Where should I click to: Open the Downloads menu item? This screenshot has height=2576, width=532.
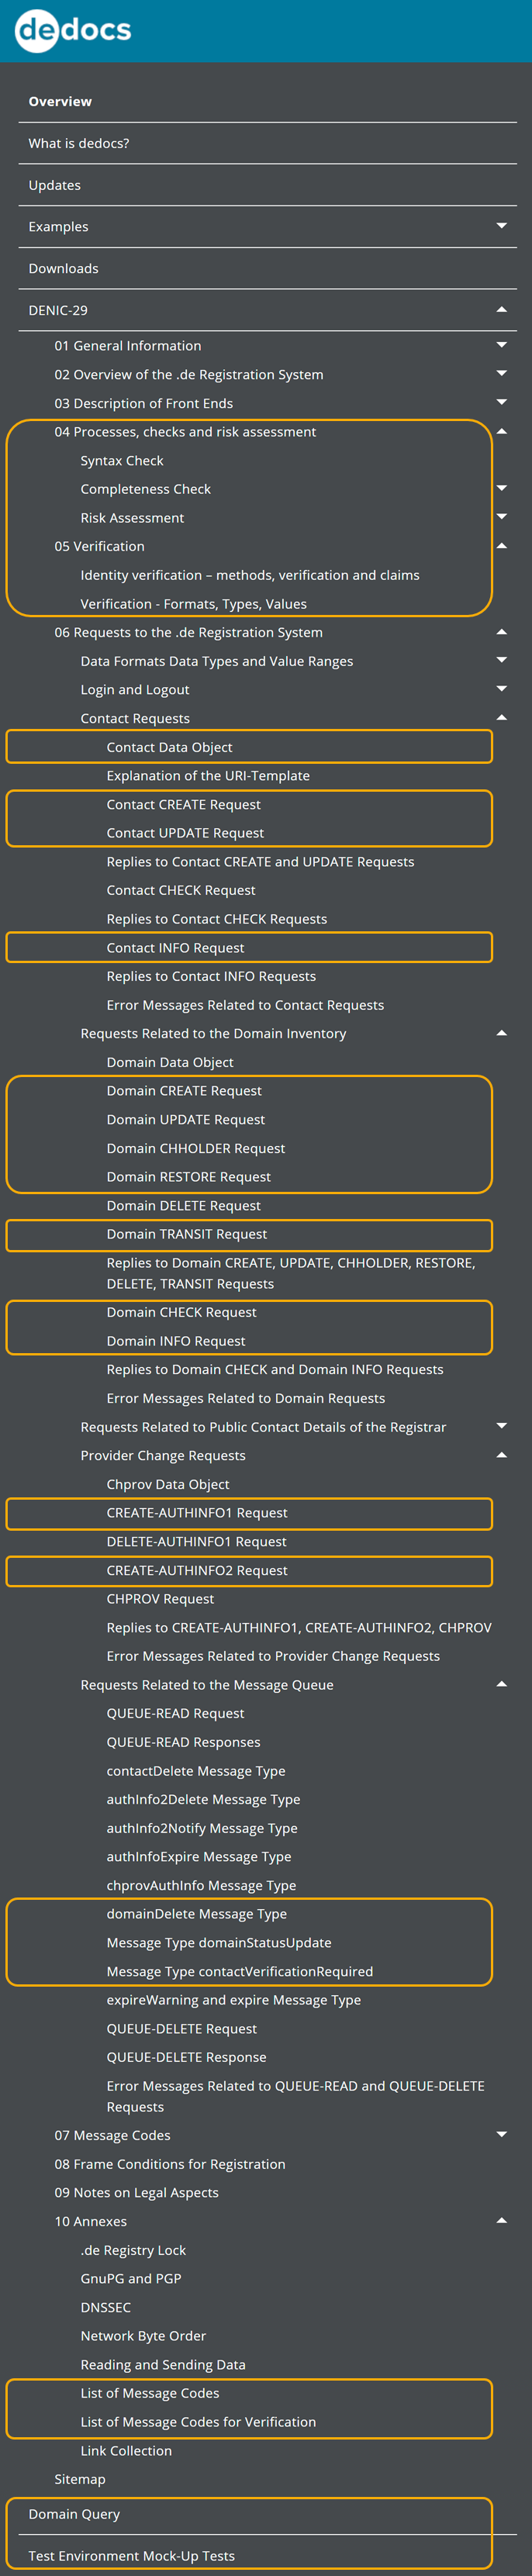pyautogui.click(x=64, y=268)
